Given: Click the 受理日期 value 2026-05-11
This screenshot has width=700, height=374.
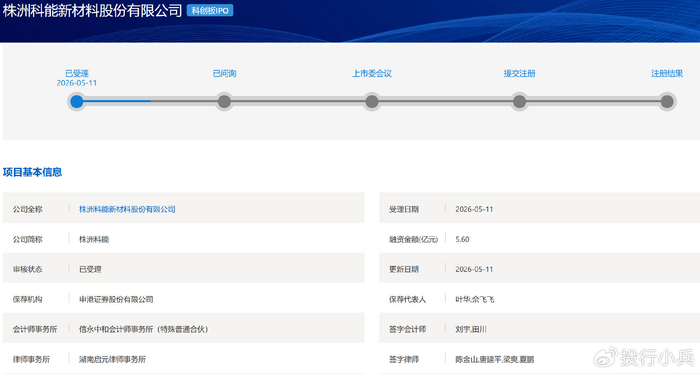Looking at the screenshot, I should (x=474, y=209).
